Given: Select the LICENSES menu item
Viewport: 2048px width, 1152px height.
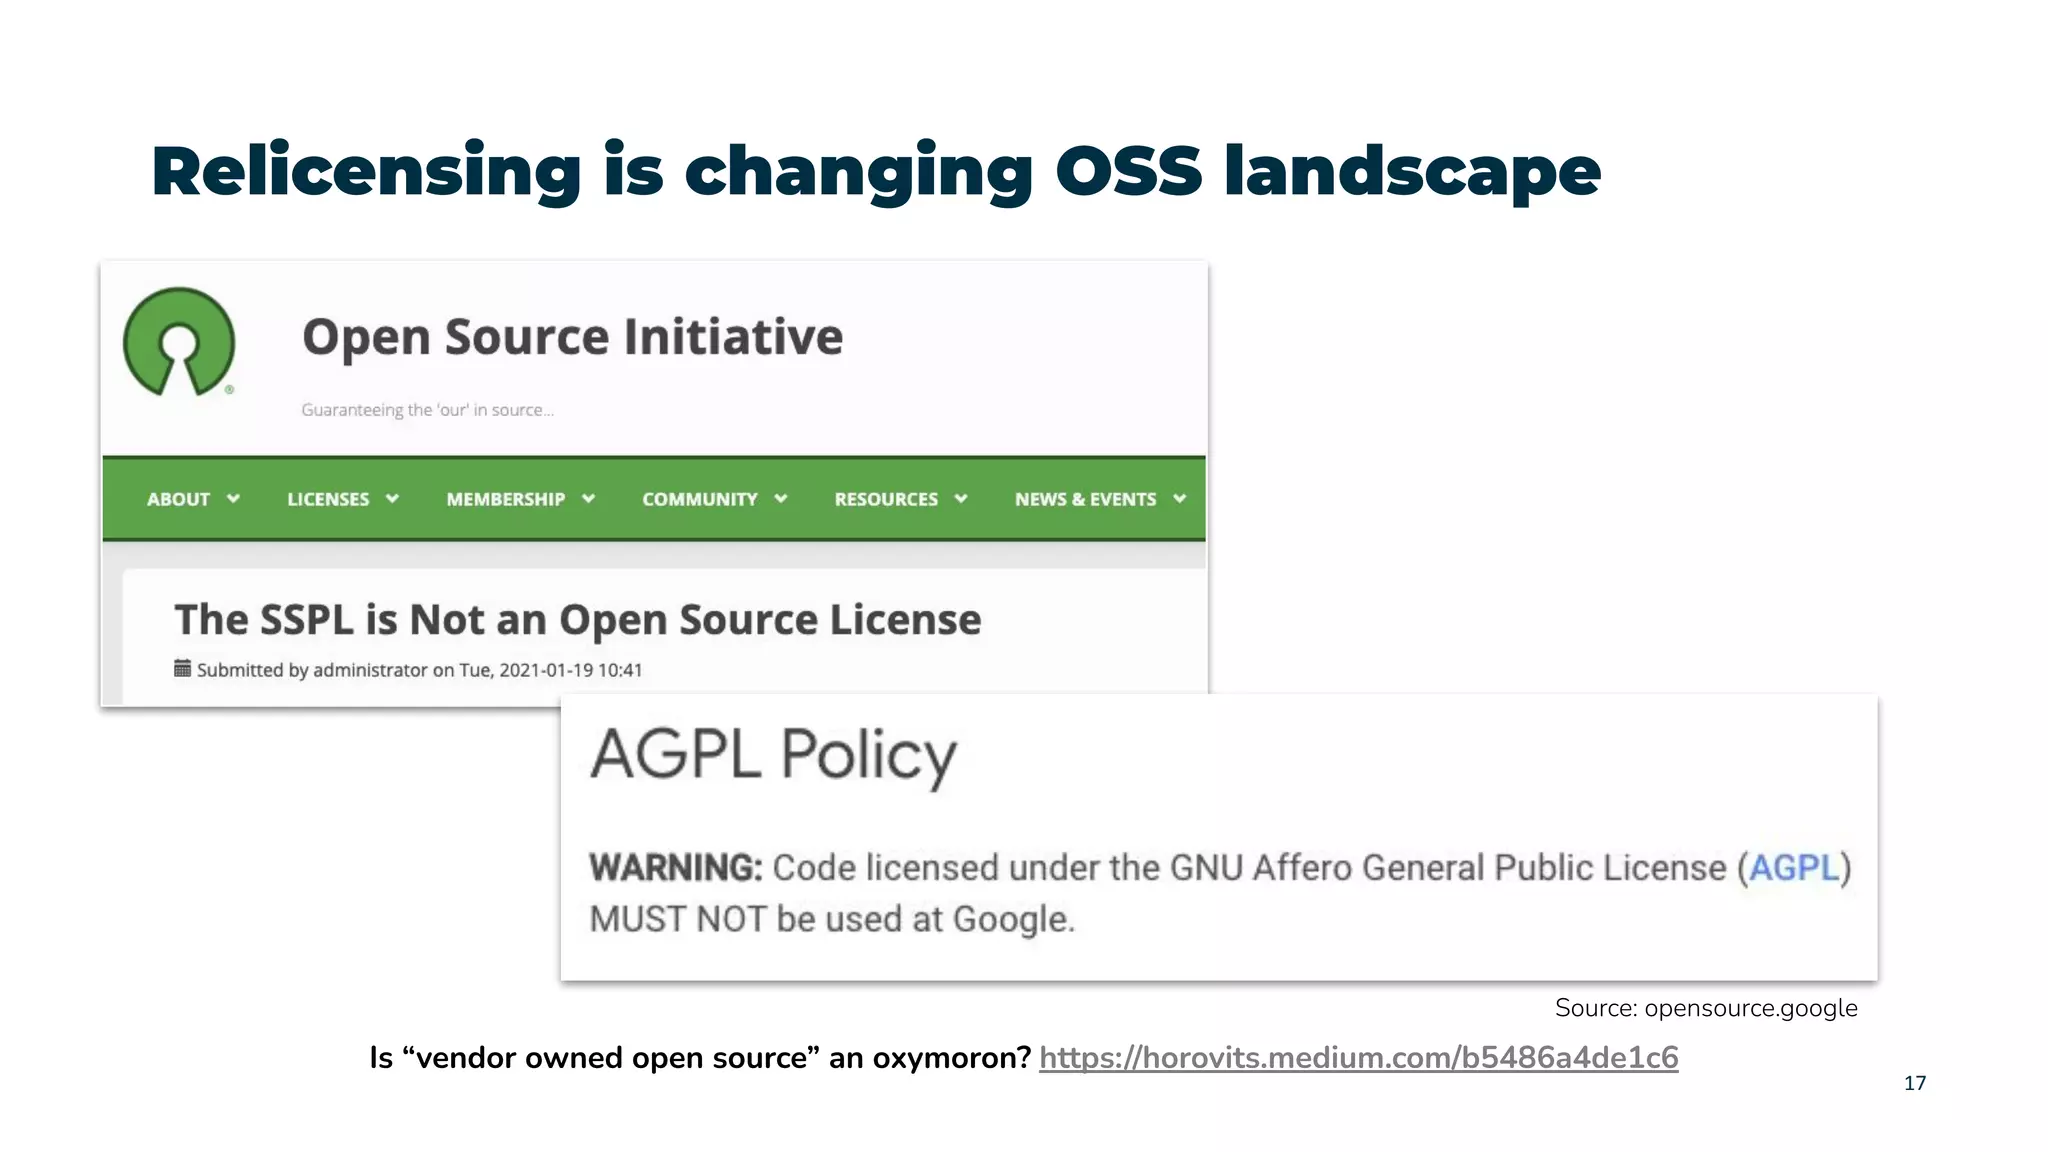Looking at the screenshot, I should coord(328,499).
